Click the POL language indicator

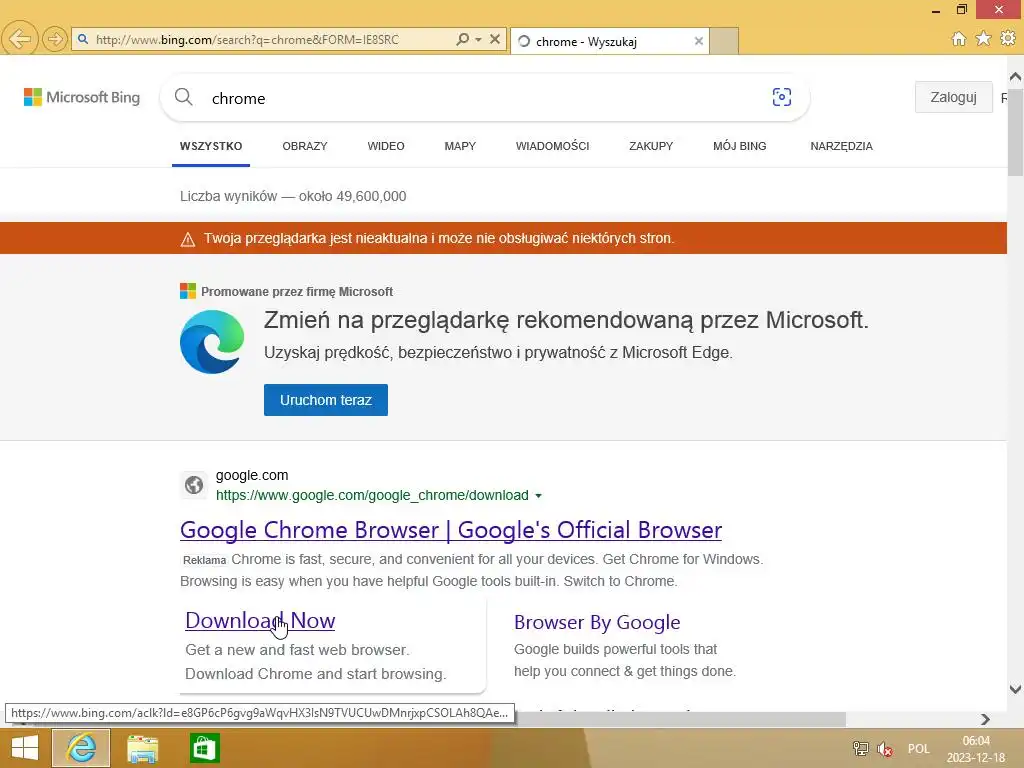(x=919, y=749)
